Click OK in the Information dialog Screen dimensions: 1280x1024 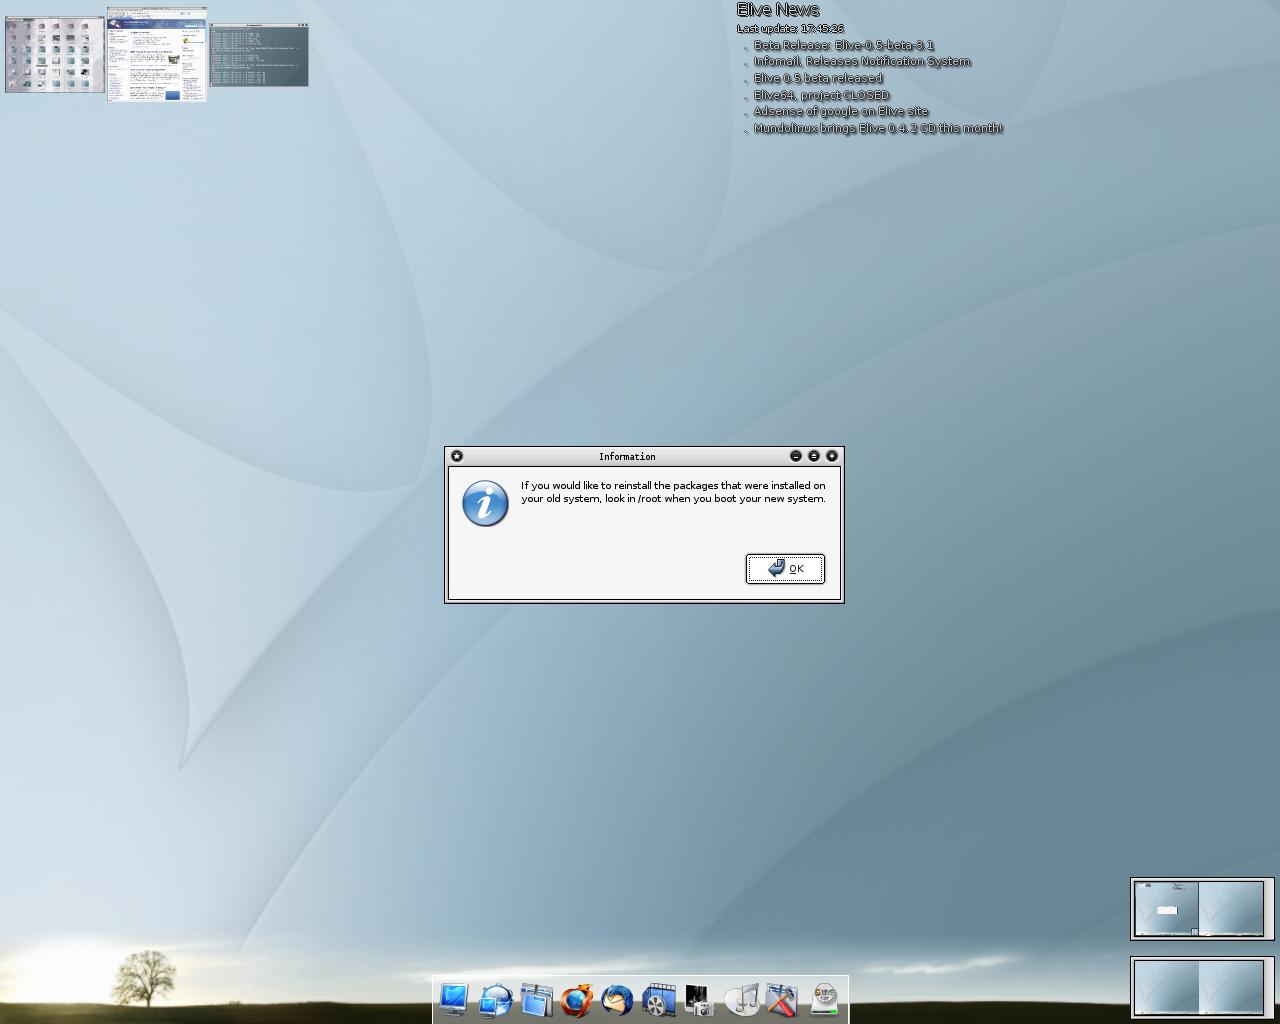(x=785, y=568)
